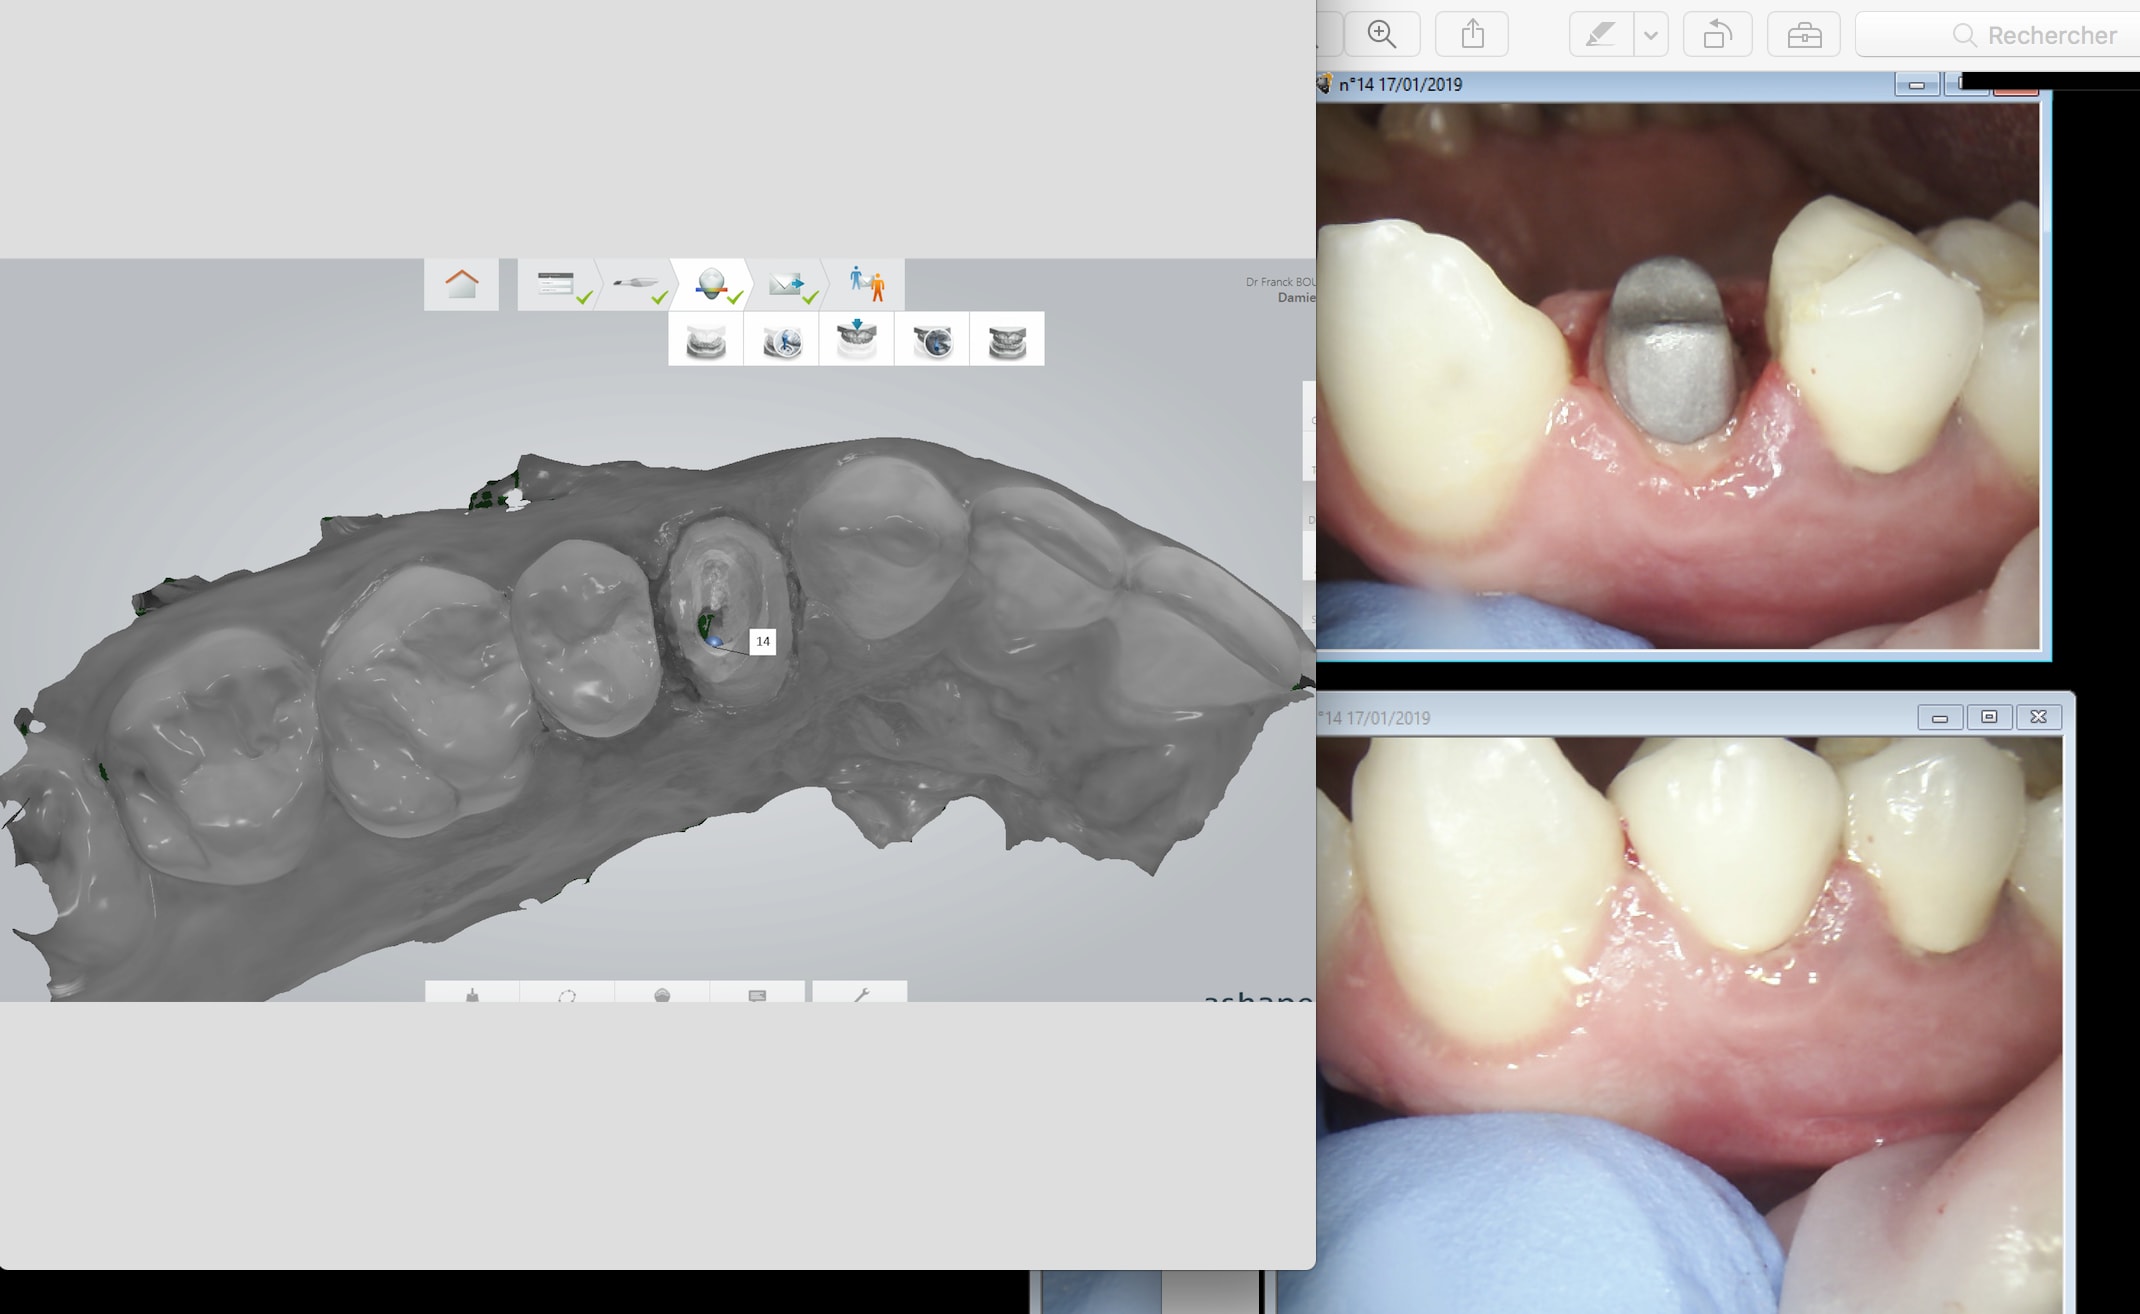The width and height of the screenshot is (2140, 1314).
Task: Pick the lasso selection tool at the bottom
Action: [x=567, y=994]
